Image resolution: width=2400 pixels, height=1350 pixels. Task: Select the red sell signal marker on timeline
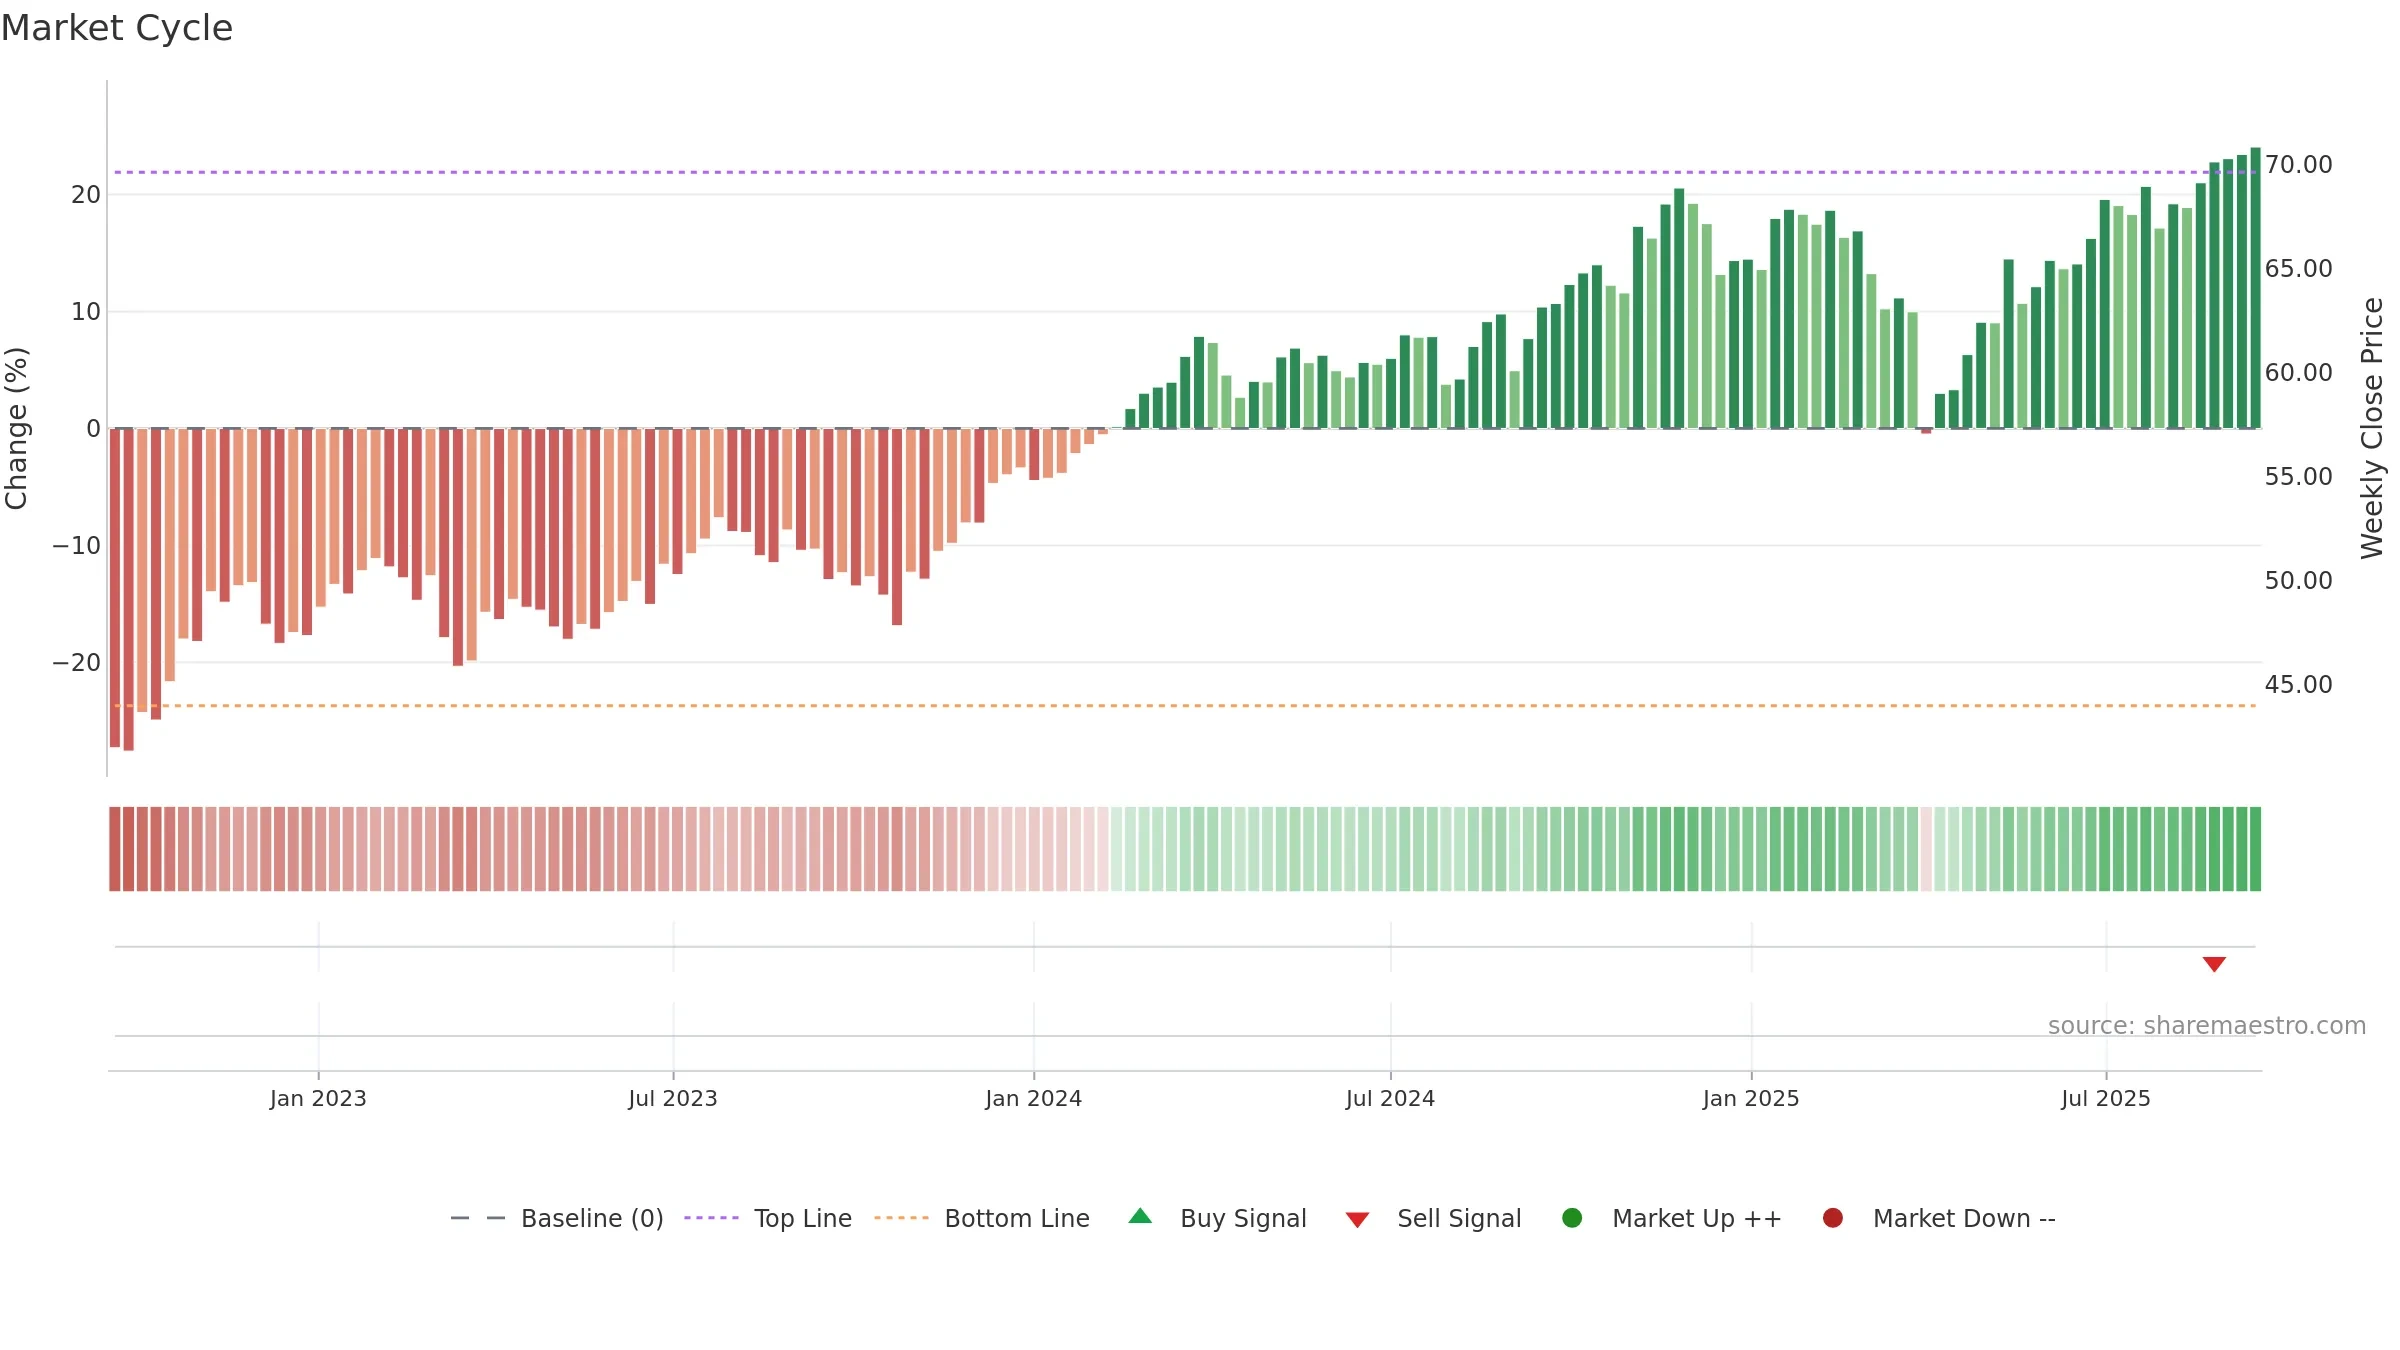[x=2214, y=964]
